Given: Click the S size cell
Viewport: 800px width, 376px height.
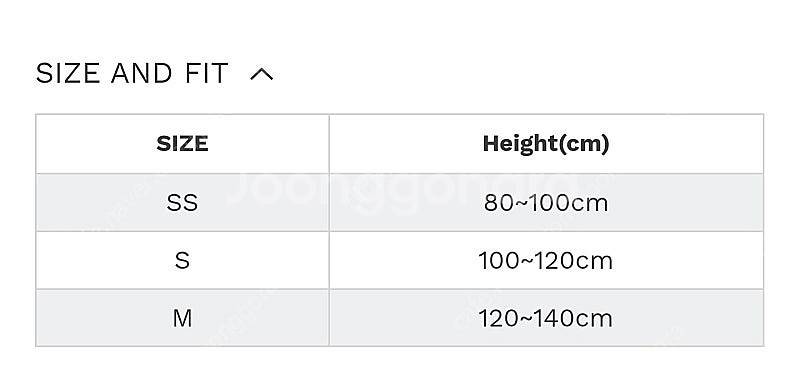Looking at the screenshot, I should (182, 260).
